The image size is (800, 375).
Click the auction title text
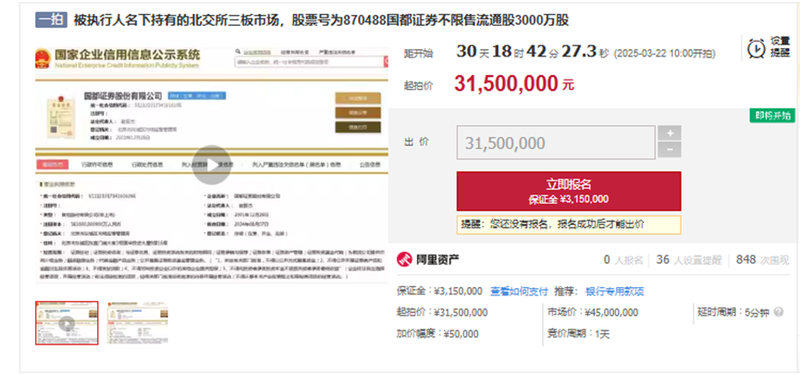pyautogui.click(x=321, y=20)
